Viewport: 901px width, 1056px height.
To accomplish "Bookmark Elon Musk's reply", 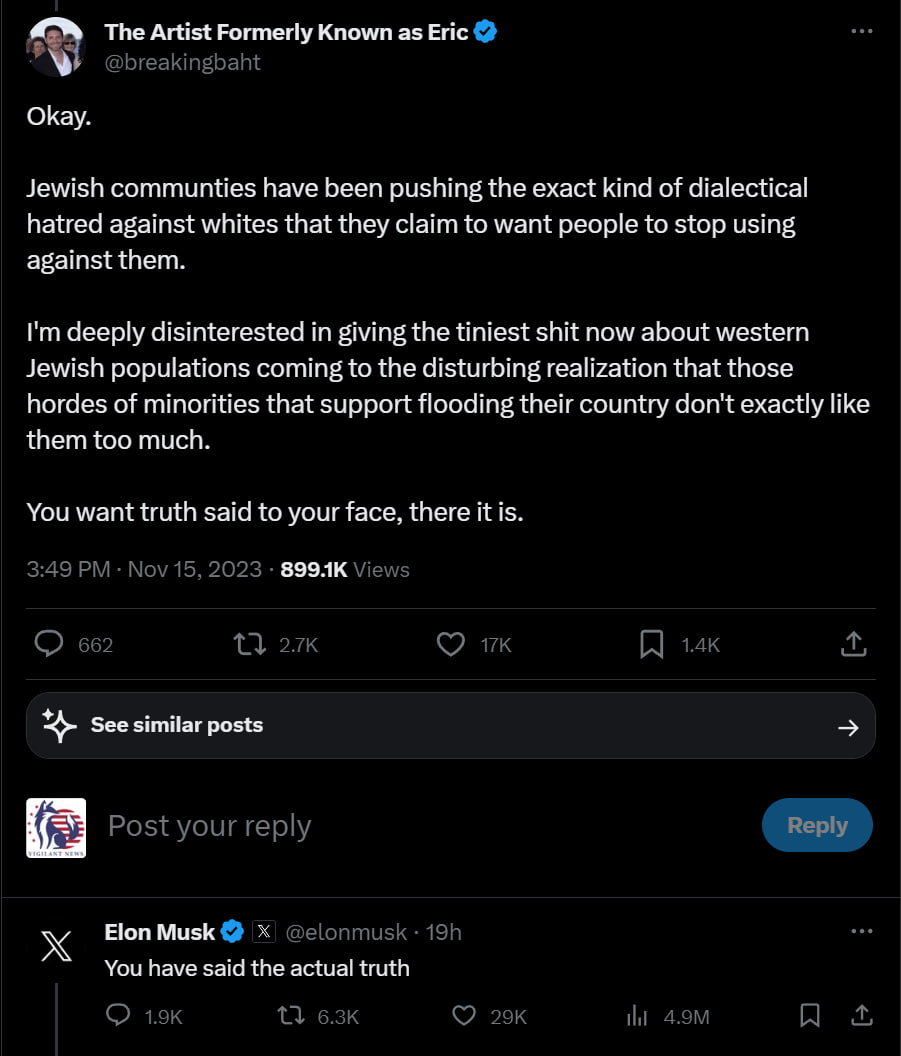I will [810, 1016].
